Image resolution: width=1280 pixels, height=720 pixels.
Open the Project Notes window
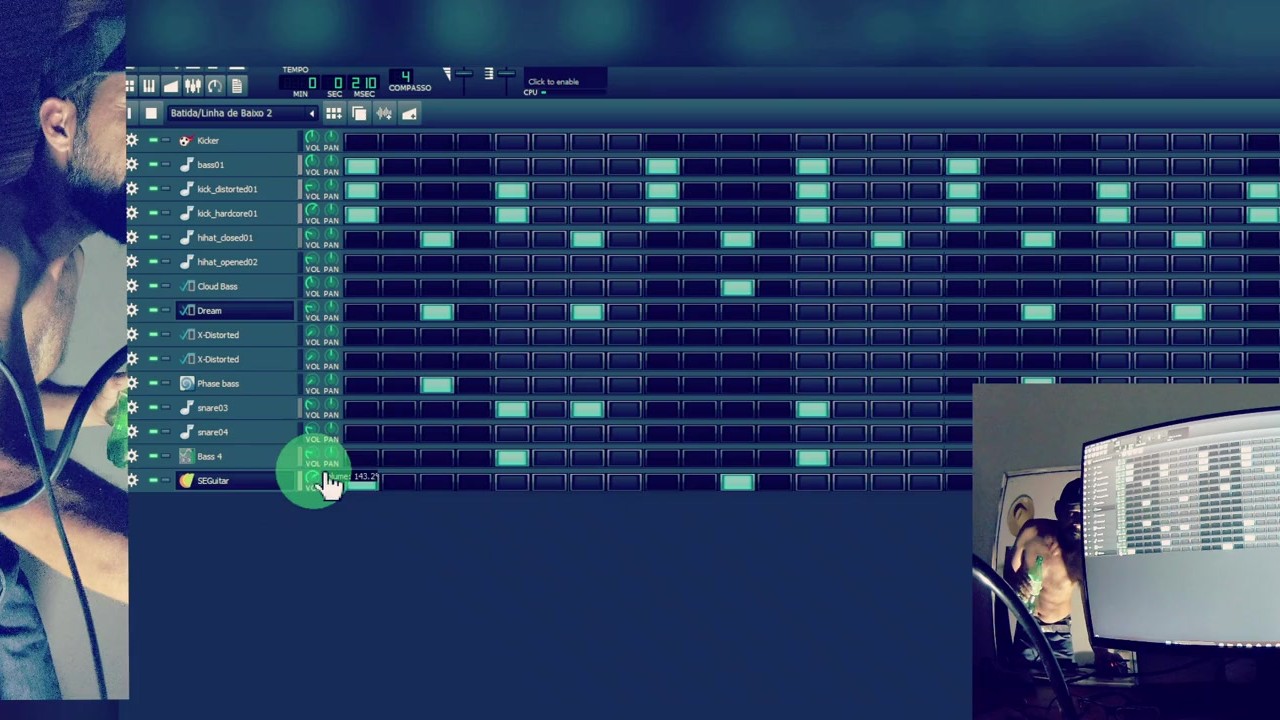coord(237,86)
